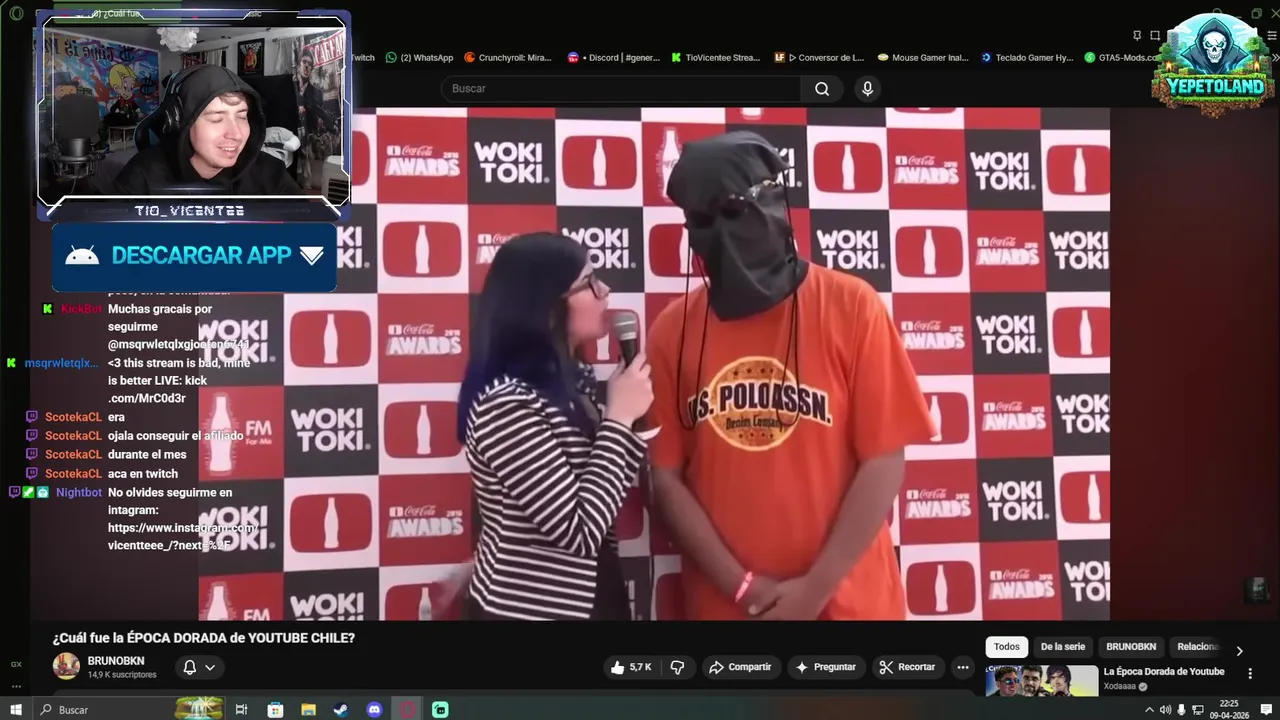Open La Época Dorada de Youtube thumbnail

tap(1041, 681)
